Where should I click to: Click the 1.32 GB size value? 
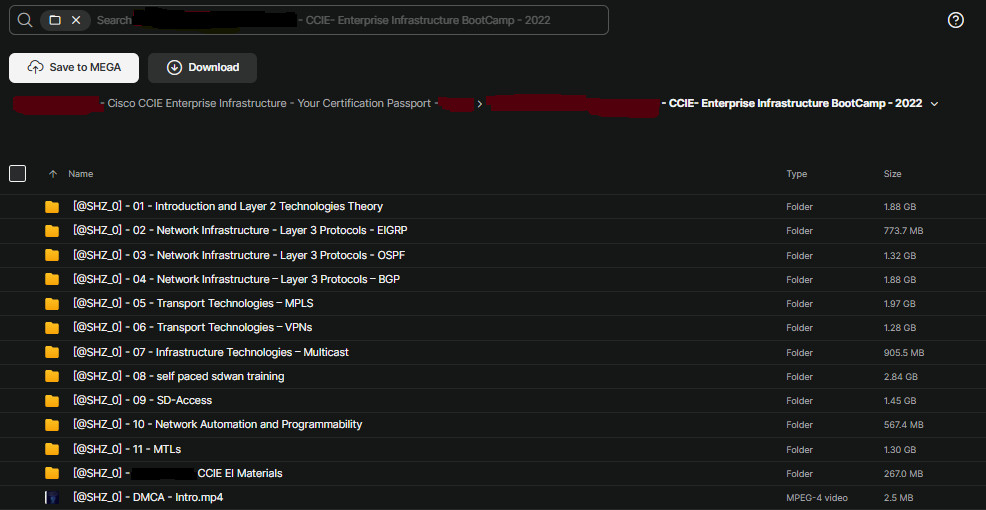tap(899, 255)
